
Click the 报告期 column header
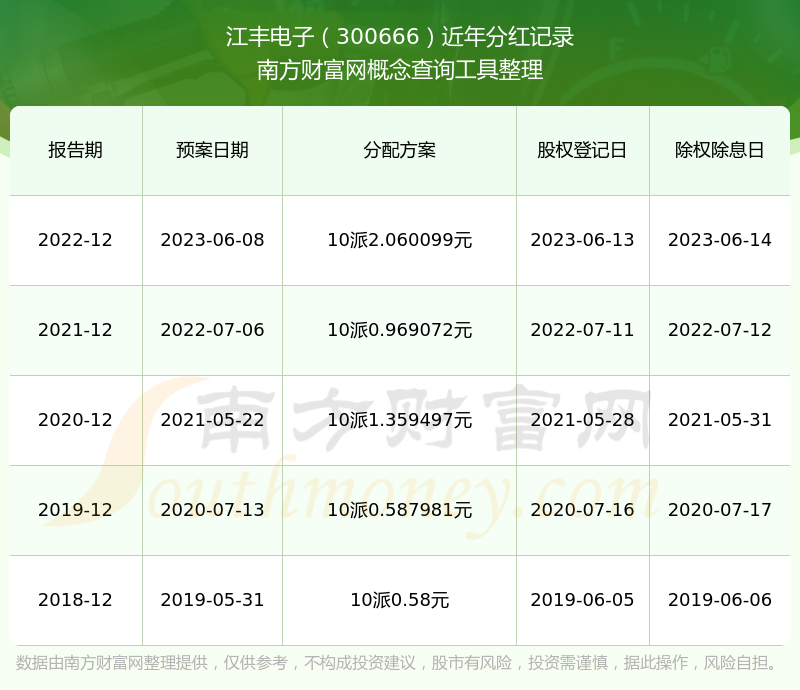pyautogui.click(x=76, y=151)
